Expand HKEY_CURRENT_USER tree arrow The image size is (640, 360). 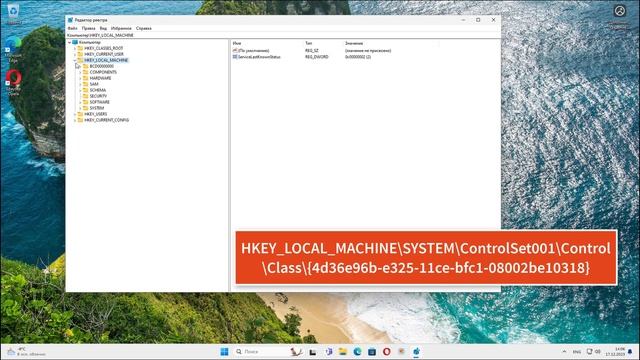click(75, 54)
